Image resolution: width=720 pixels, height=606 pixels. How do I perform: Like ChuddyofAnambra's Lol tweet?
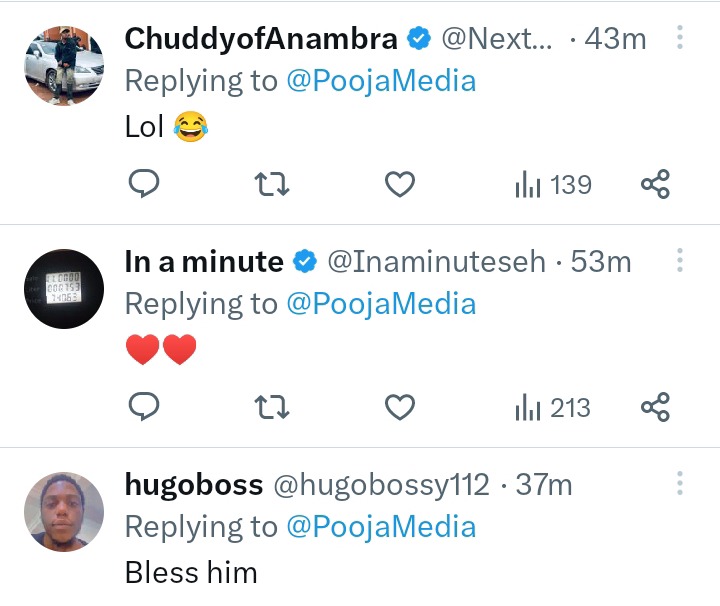(x=400, y=185)
